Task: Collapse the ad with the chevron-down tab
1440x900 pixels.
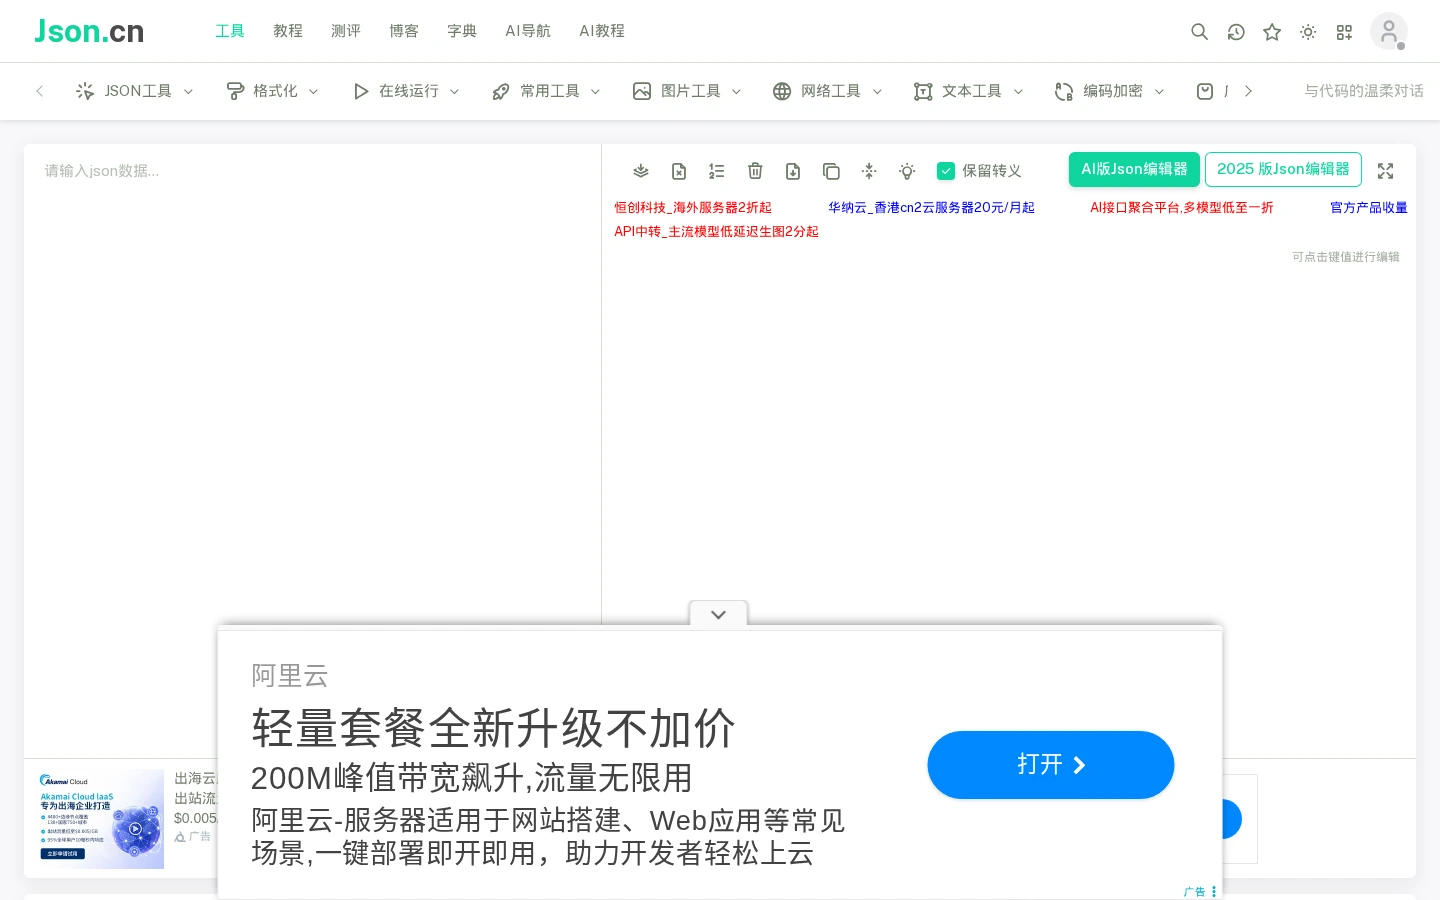Action: (718, 614)
